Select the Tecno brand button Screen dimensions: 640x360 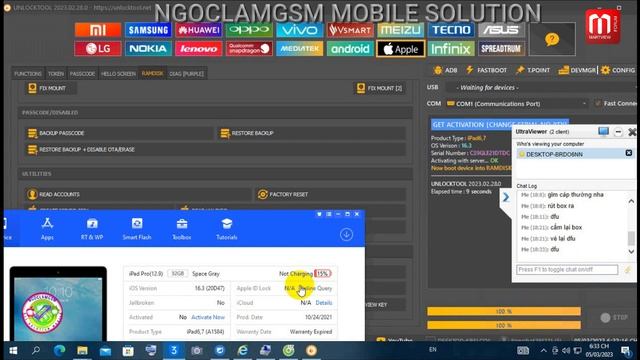[x=451, y=30]
